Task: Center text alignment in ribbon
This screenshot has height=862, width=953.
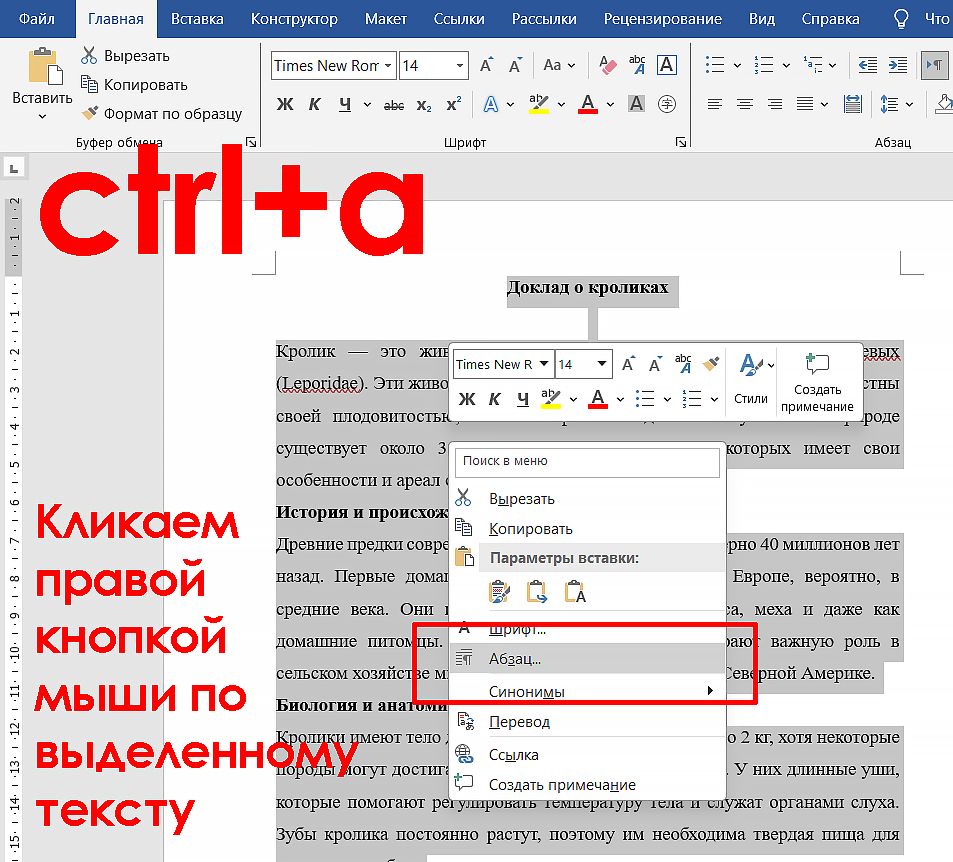Action: click(745, 105)
